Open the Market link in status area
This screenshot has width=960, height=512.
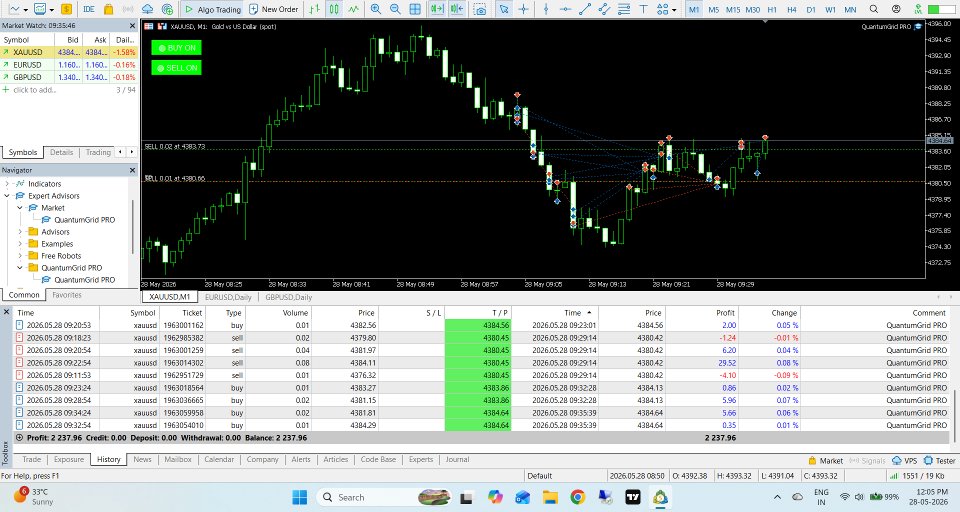pos(825,461)
